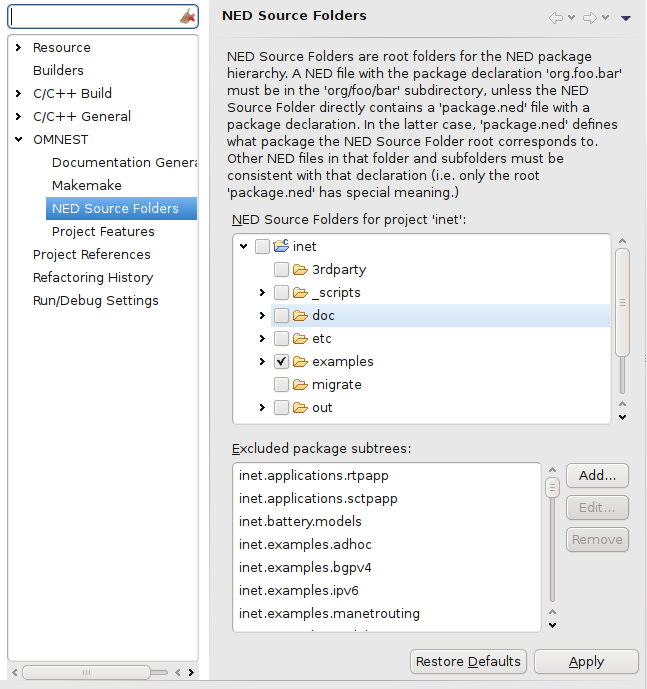Select Builders in the preferences tree
647x689 pixels.
[58, 70]
